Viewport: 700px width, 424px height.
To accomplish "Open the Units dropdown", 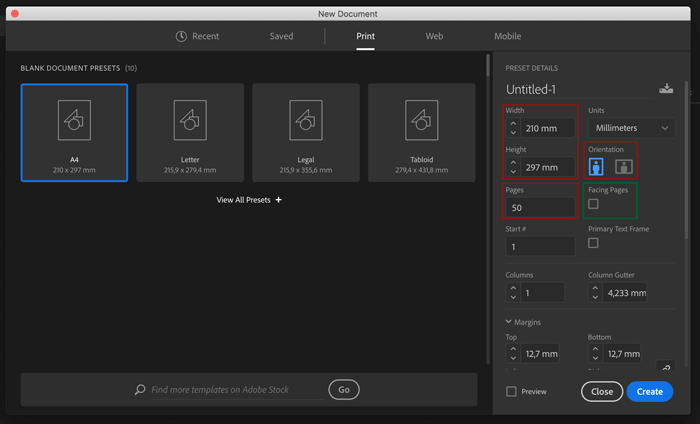I will (x=632, y=128).
